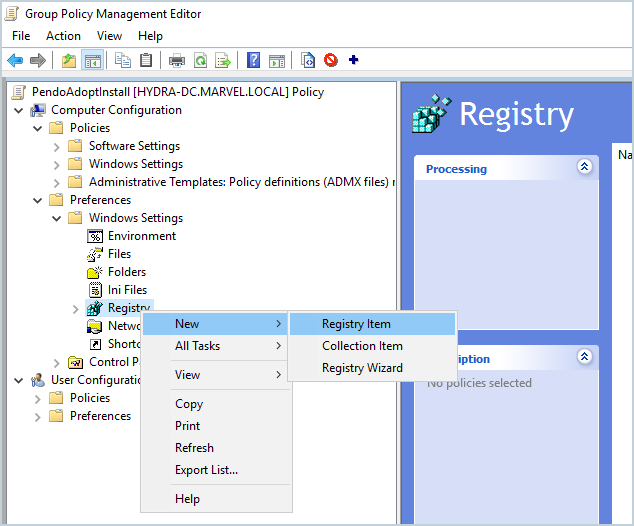The height and width of the screenshot is (526, 634).
Task: Click the Registry cubes tree icon
Action: (x=95, y=308)
